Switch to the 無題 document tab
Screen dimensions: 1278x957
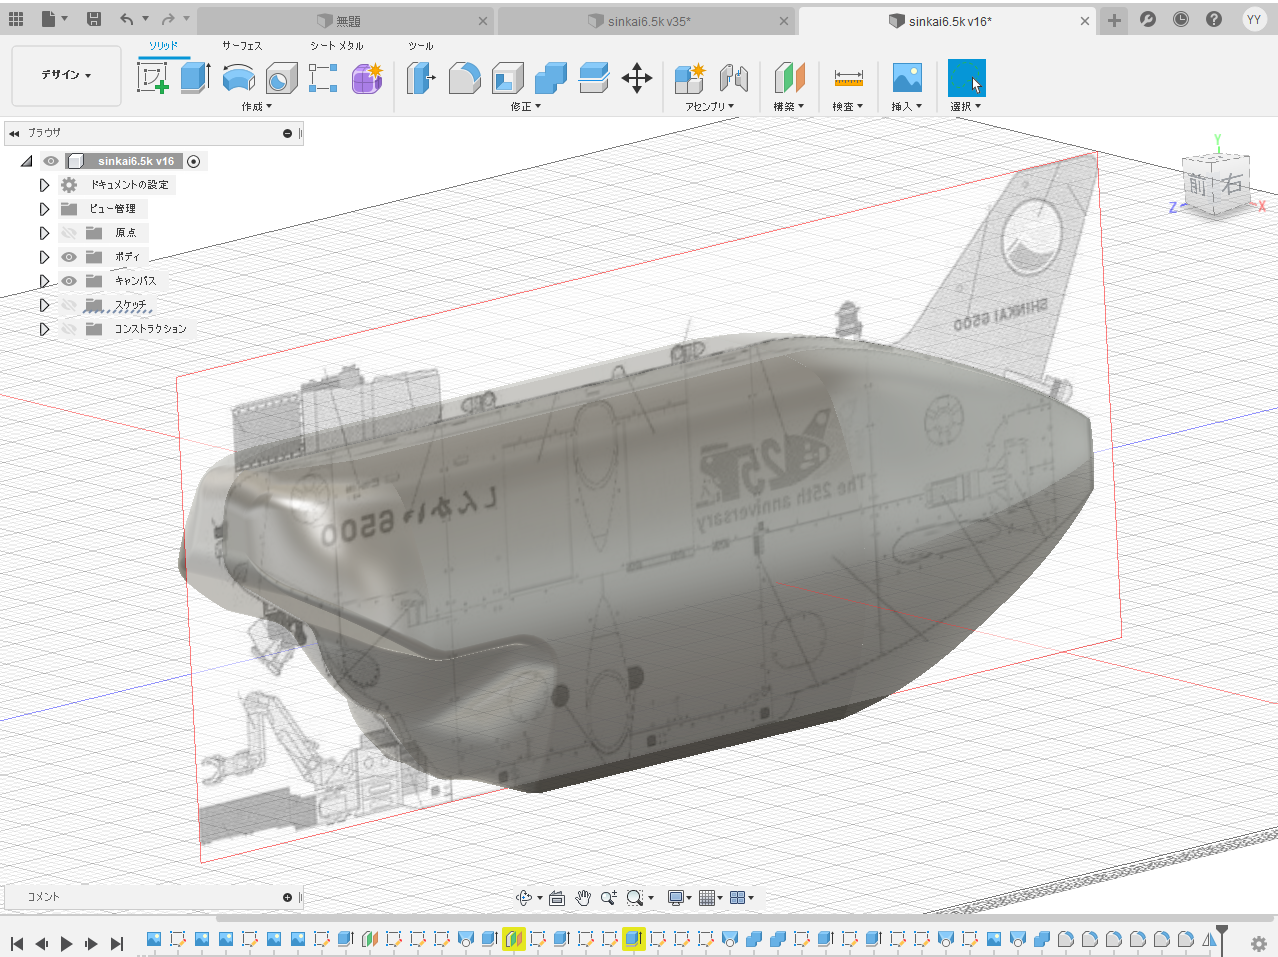point(345,21)
